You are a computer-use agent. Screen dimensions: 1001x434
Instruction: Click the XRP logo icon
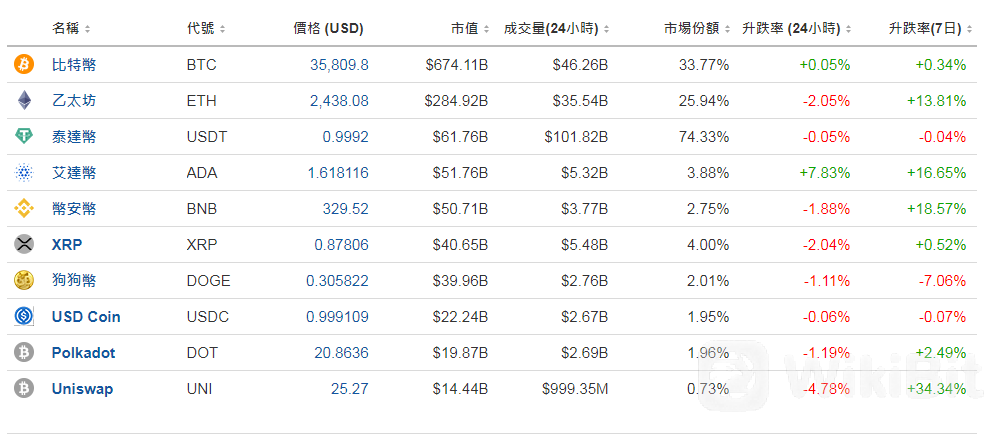[24, 244]
